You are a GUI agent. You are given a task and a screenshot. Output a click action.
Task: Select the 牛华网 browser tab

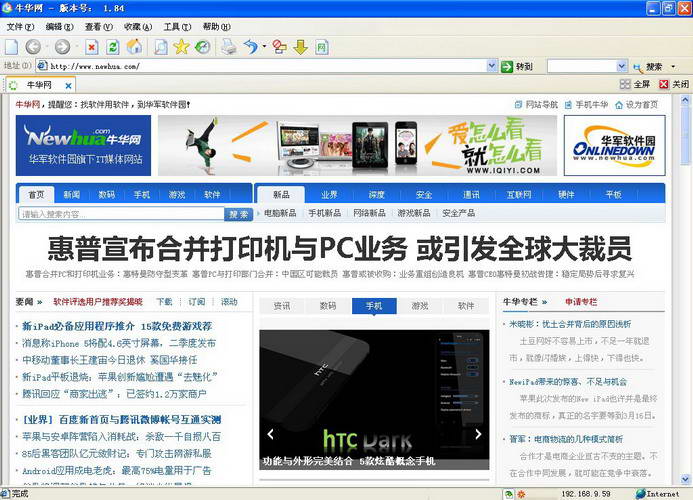pos(40,85)
